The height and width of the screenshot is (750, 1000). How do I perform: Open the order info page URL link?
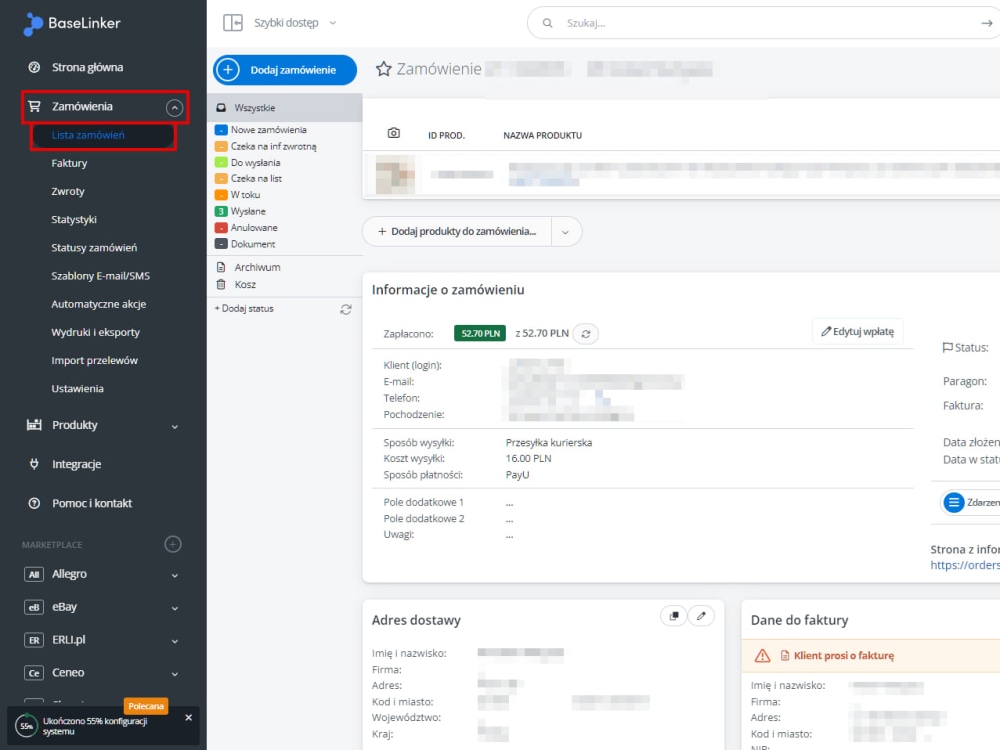coord(964,565)
